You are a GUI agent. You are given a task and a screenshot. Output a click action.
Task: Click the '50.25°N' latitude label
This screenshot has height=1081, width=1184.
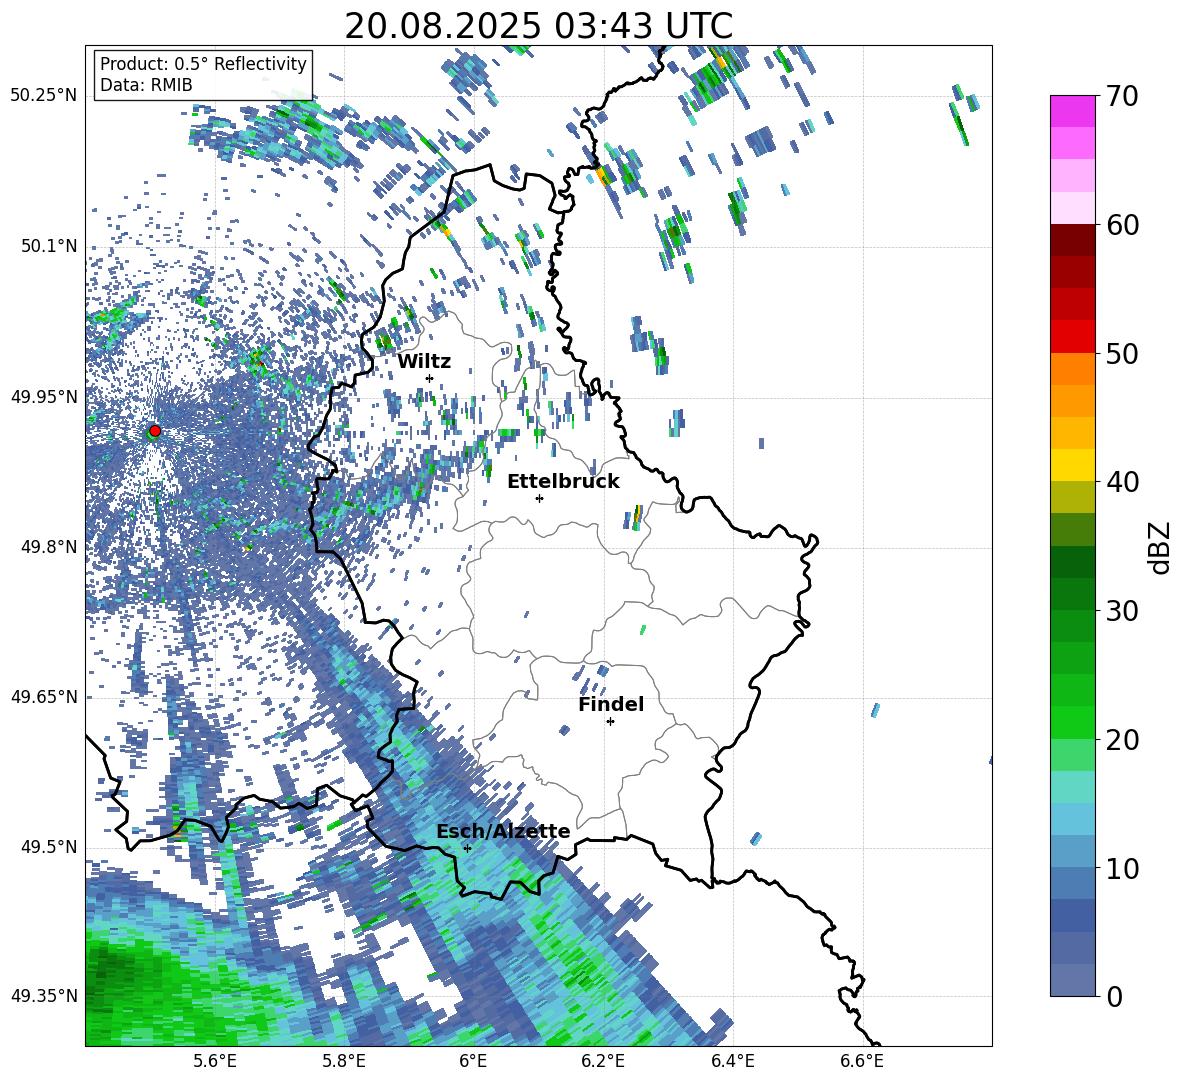point(44,96)
